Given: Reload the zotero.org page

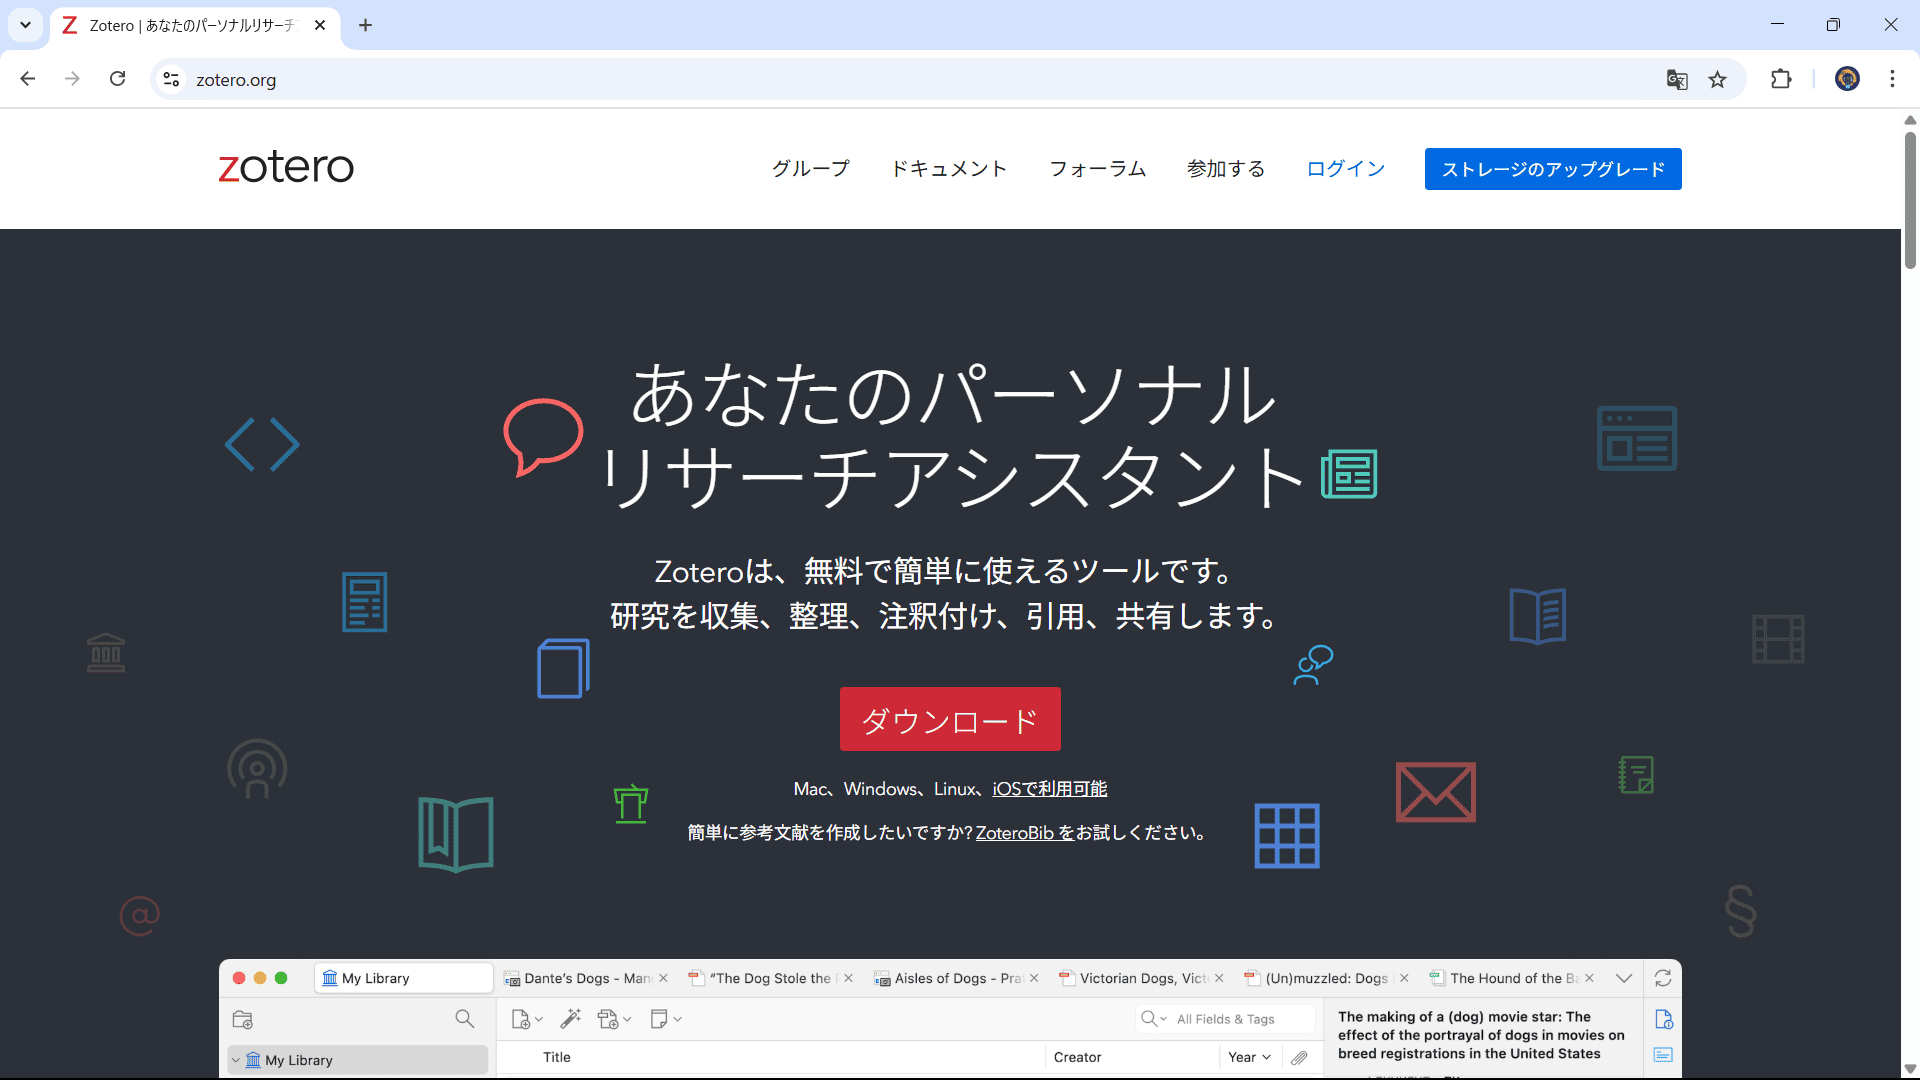Looking at the screenshot, I should [118, 79].
